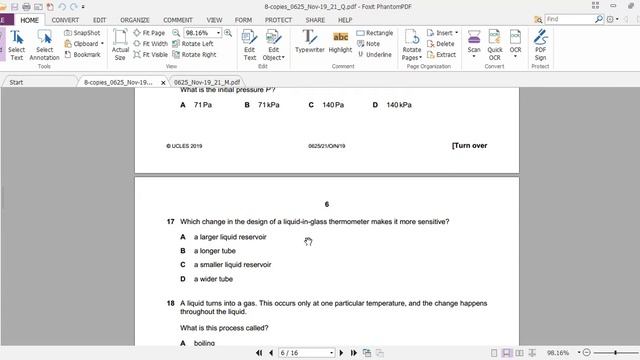The width and height of the screenshot is (640, 360).
Task: Expand the Scan dropdown
Action: pyautogui.click(x=474, y=56)
